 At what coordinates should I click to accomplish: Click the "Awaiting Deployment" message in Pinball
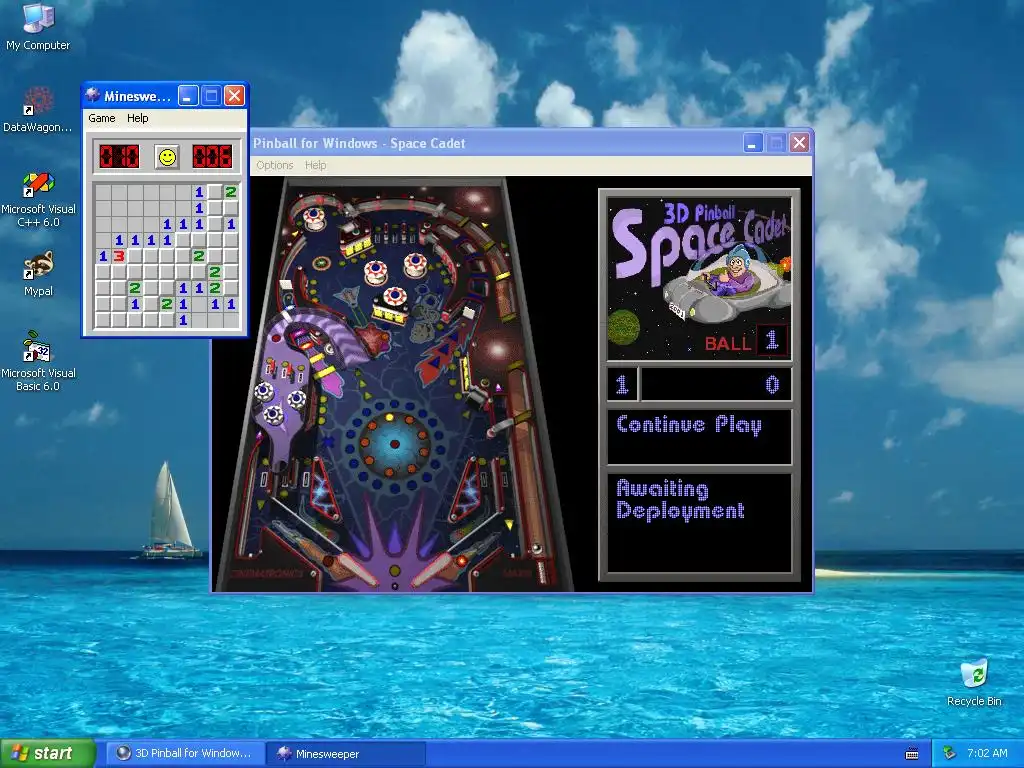(680, 500)
